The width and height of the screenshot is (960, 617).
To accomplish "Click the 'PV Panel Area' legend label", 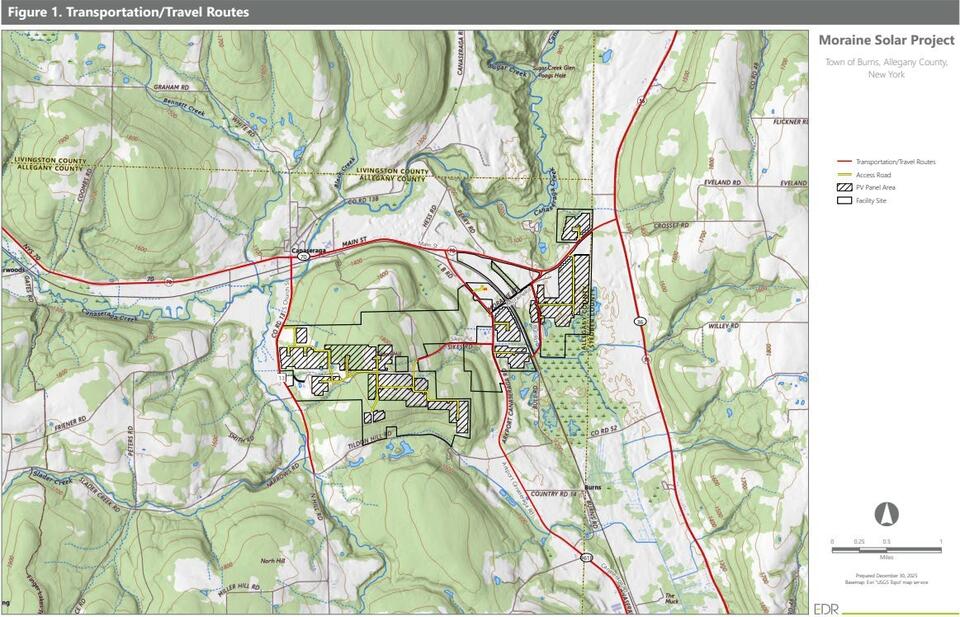I will pyautogui.click(x=876, y=187).
